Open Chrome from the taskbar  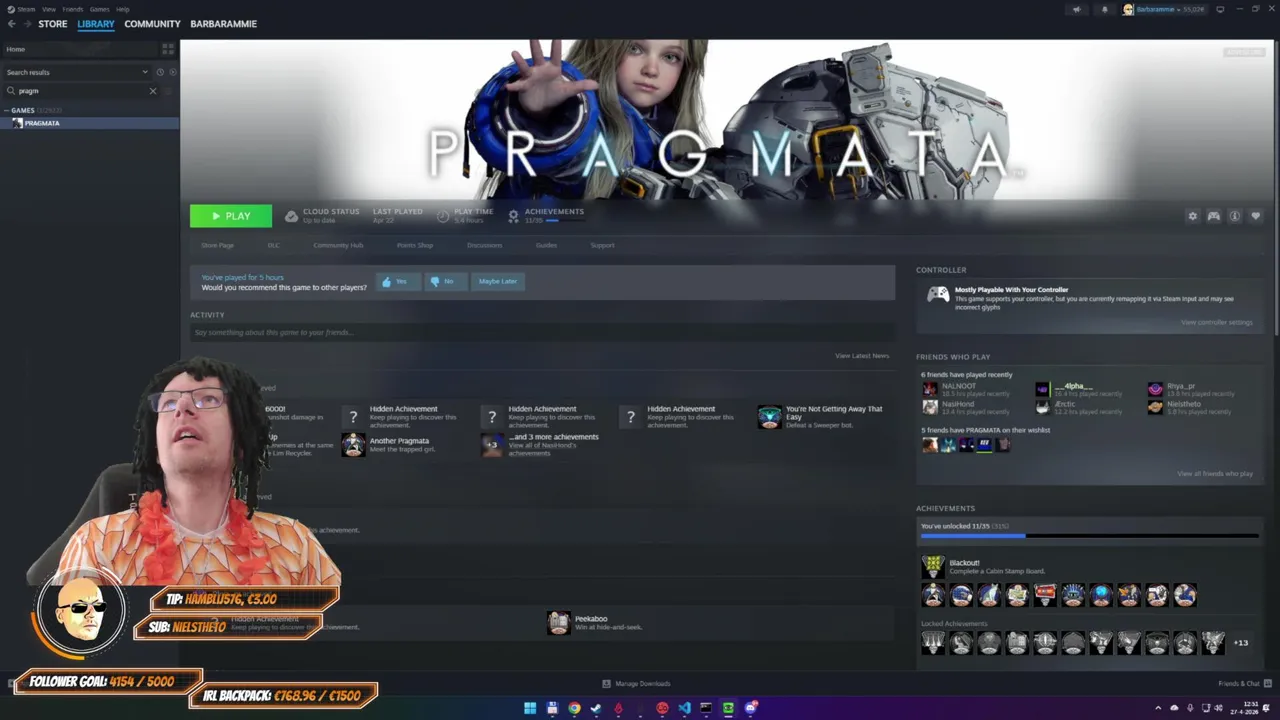coord(574,708)
